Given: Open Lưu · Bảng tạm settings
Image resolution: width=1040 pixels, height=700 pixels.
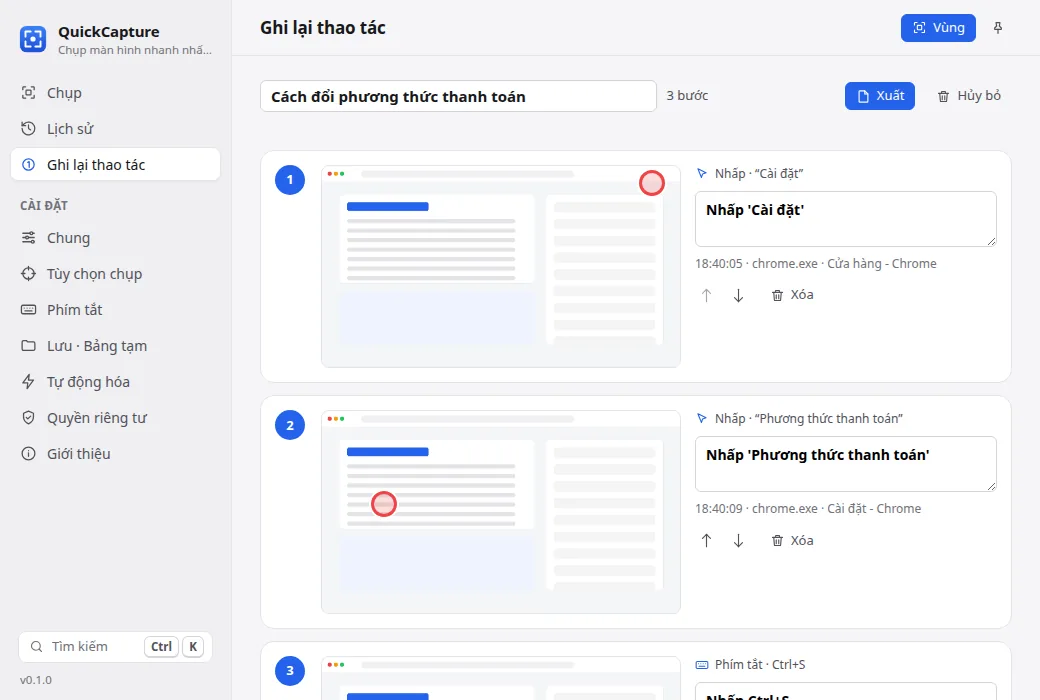Looking at the screenshot, I should pos(115,346).
